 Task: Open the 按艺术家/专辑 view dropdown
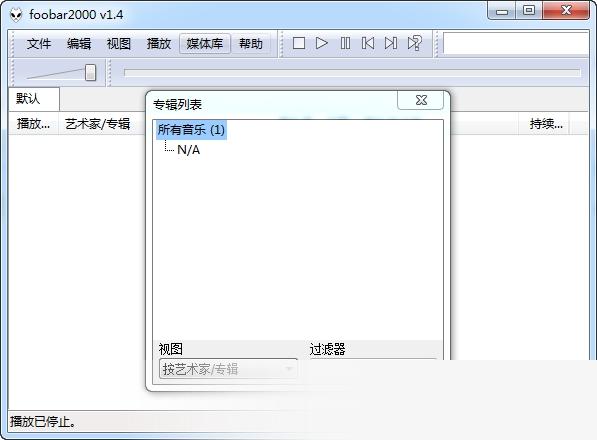coord(228,369)
